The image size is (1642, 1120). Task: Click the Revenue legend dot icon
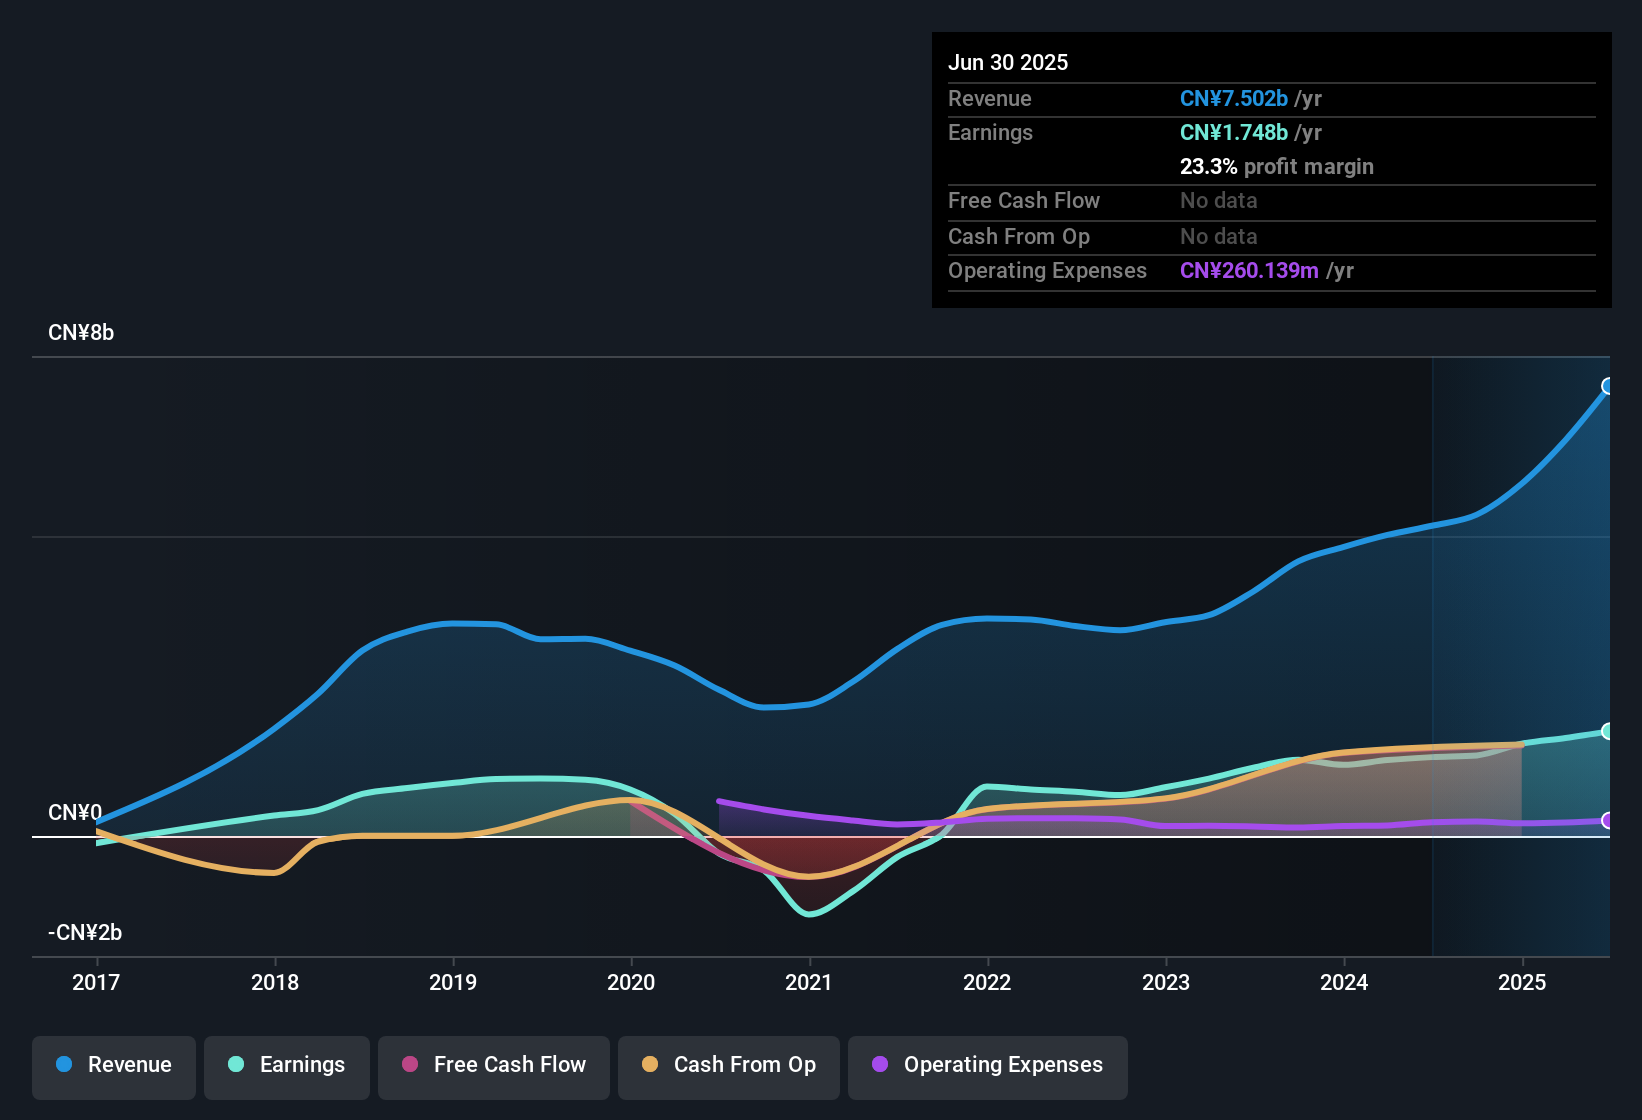63,1065
